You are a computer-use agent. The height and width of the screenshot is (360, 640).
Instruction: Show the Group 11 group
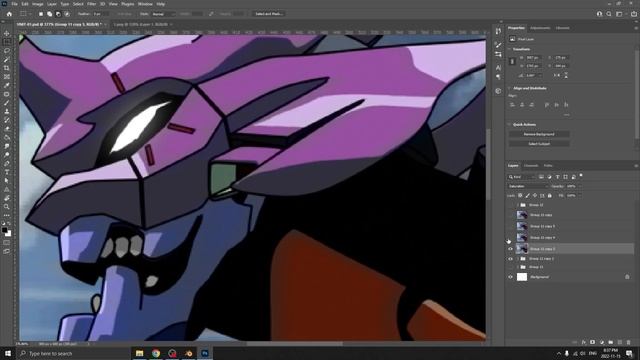[x=510, y=267]
